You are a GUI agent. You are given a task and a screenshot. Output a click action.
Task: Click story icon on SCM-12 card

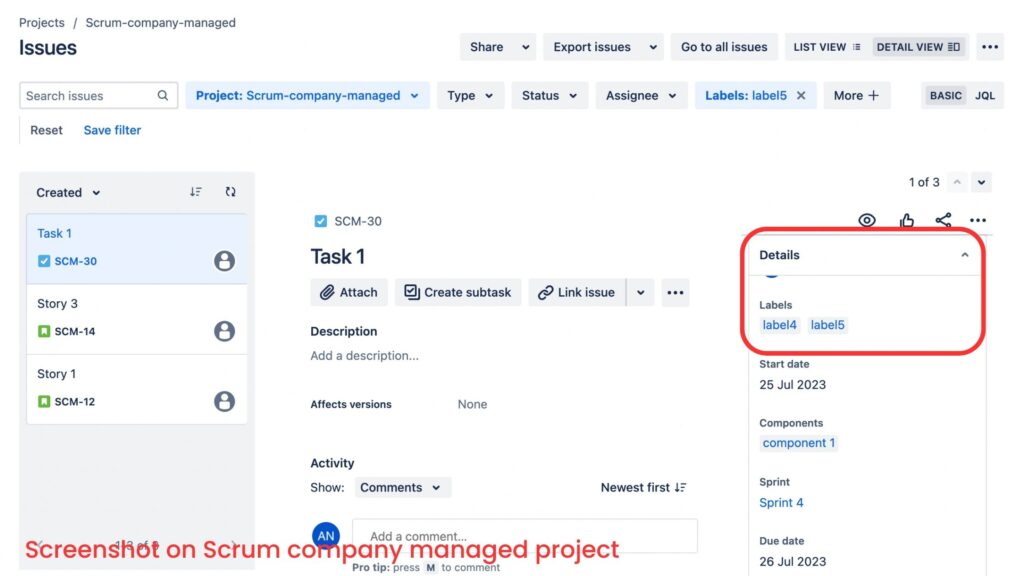coord(44,401)
